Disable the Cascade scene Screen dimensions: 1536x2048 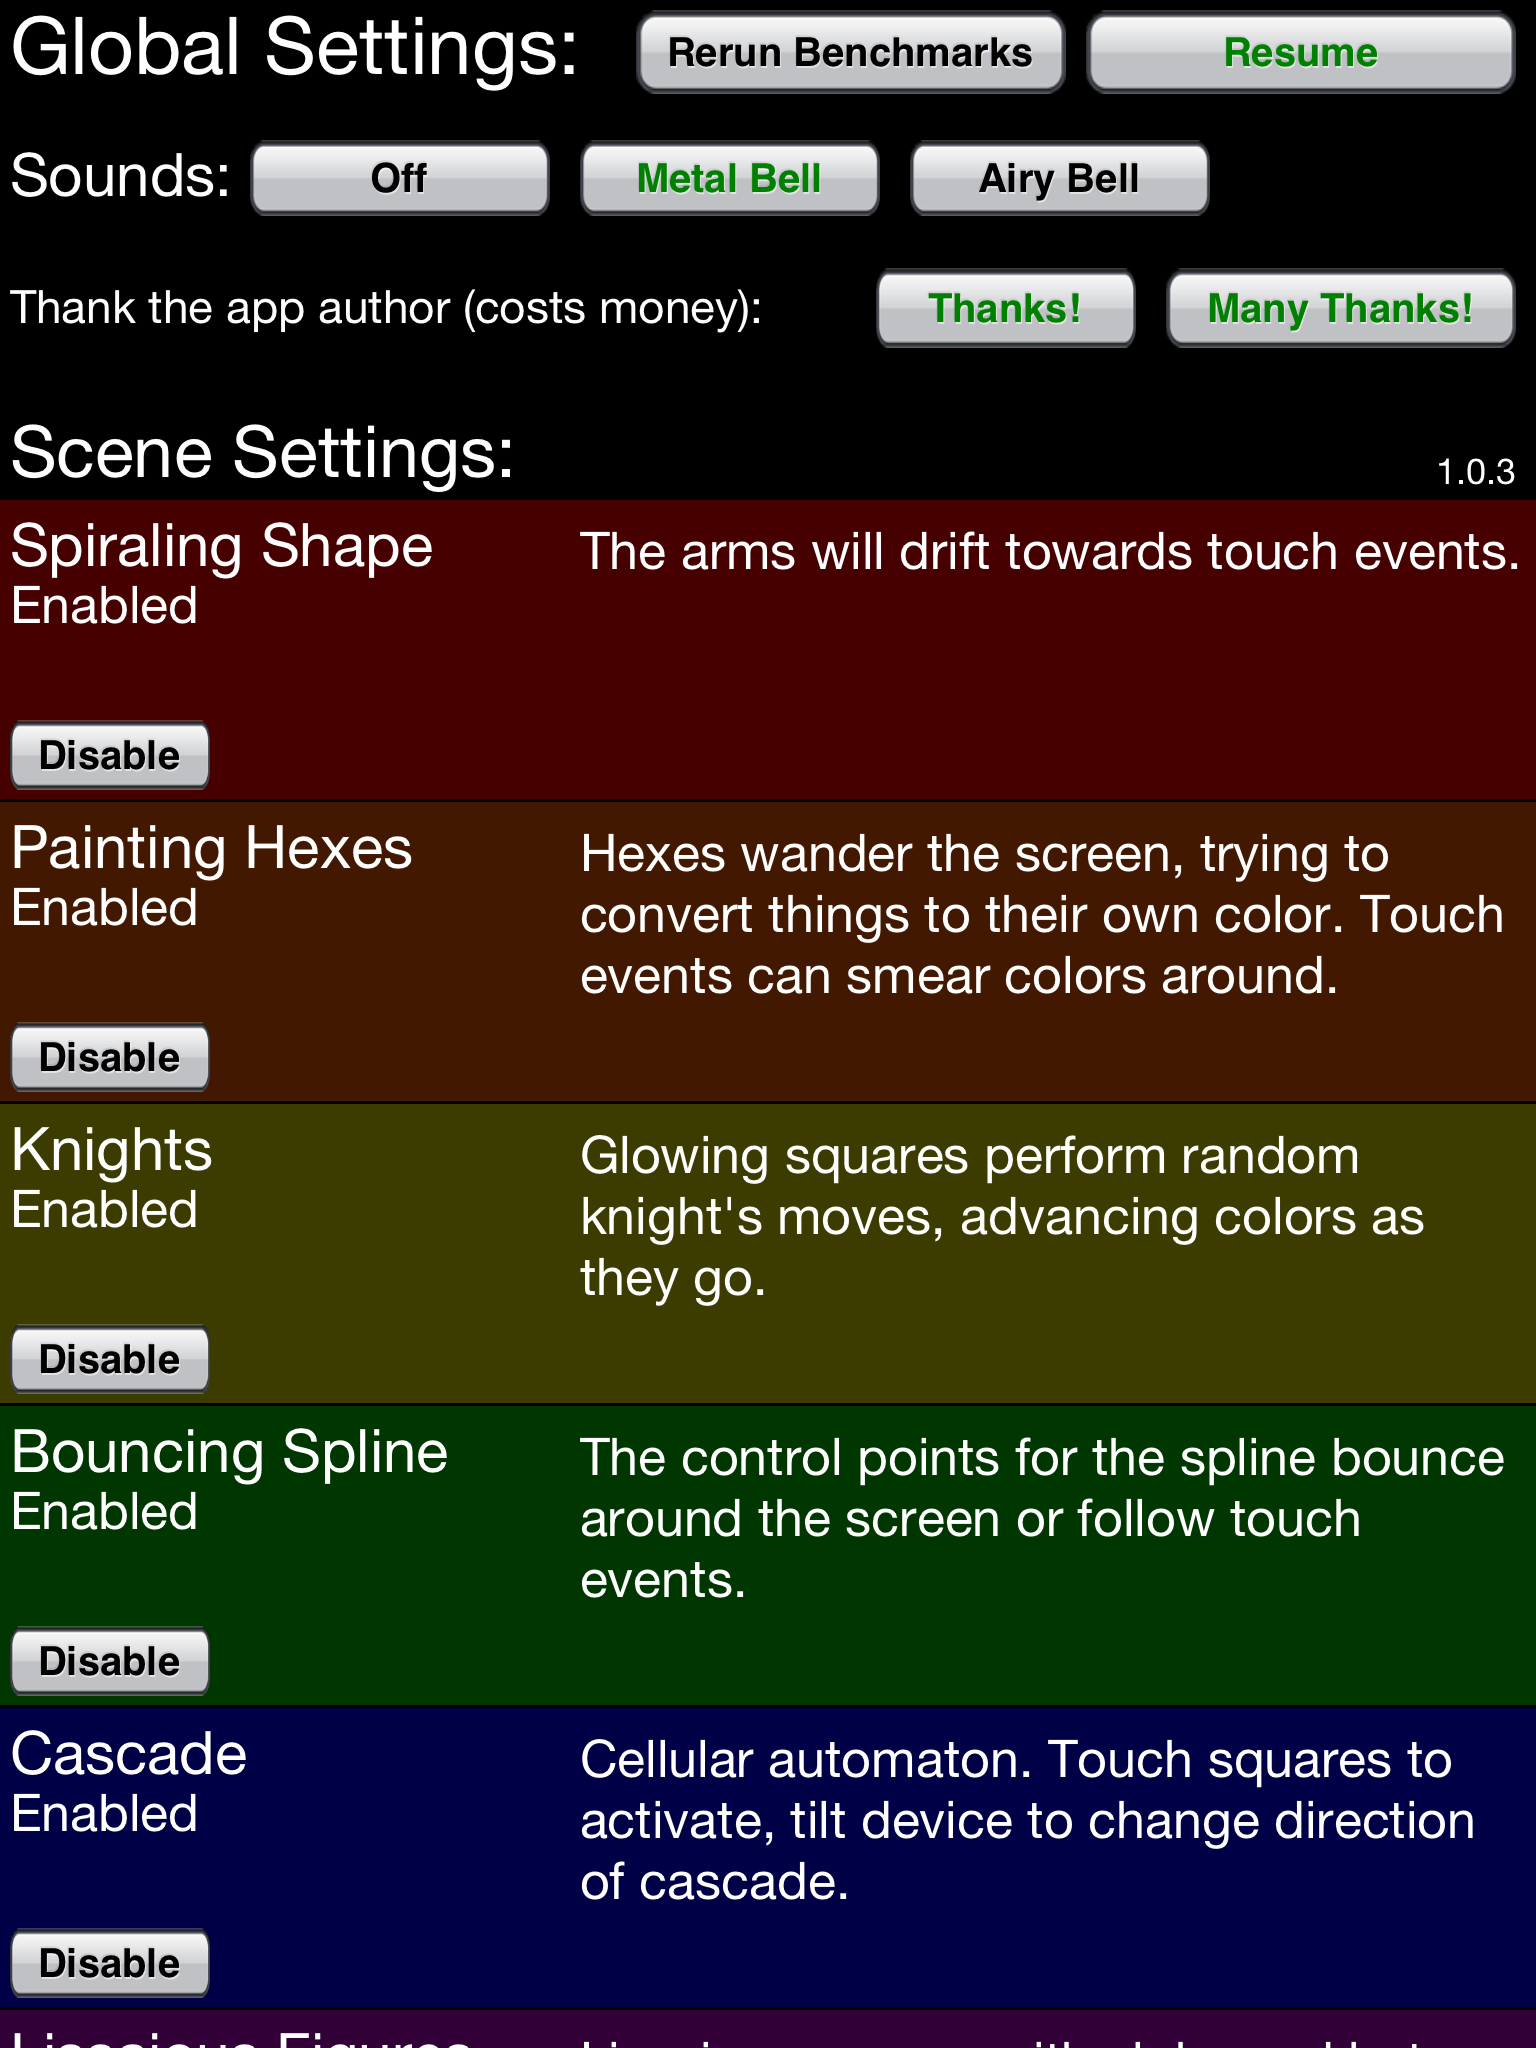(110, 1962)
